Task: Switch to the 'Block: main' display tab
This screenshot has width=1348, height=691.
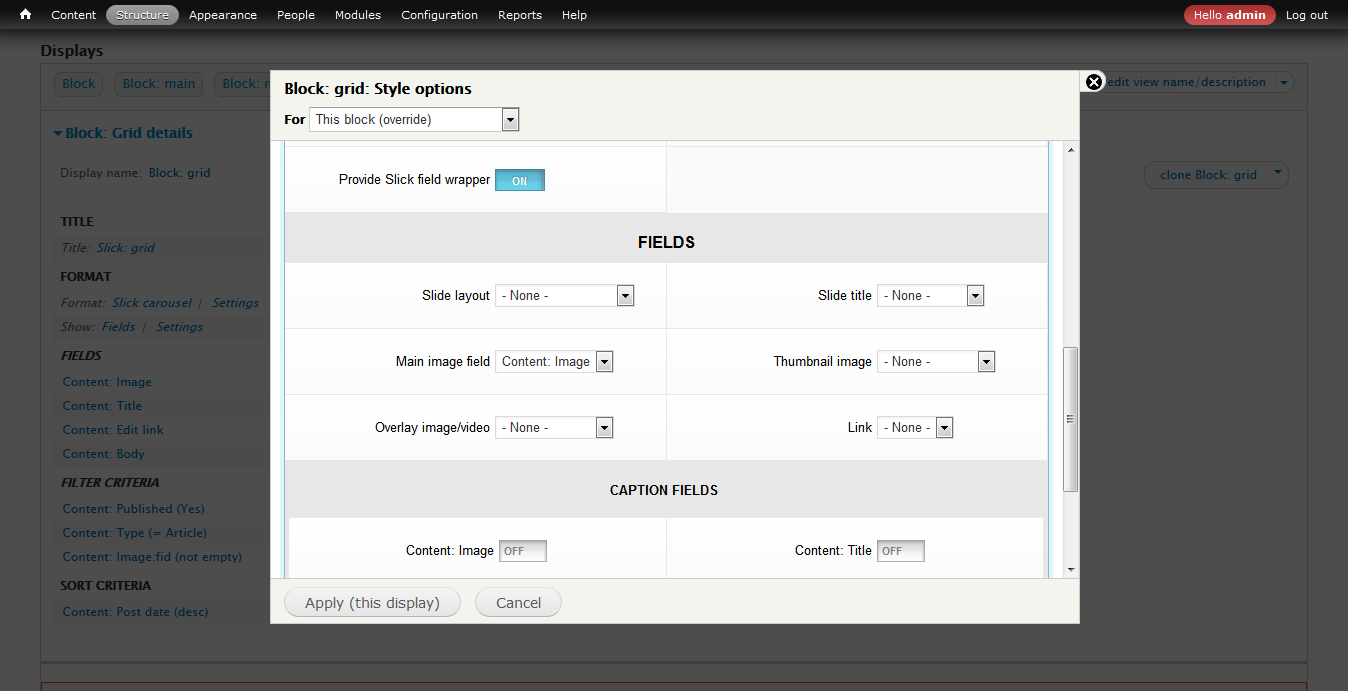Action: [x=158, y=83]
